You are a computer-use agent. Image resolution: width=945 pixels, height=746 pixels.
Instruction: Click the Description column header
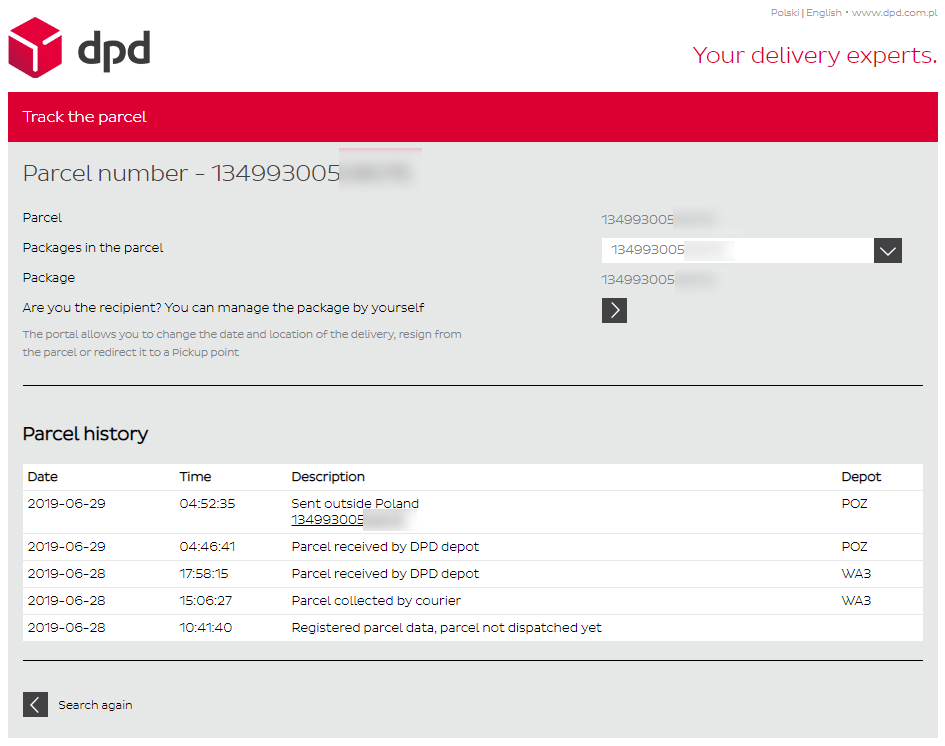pyautogui.click(x=328, y=477)
